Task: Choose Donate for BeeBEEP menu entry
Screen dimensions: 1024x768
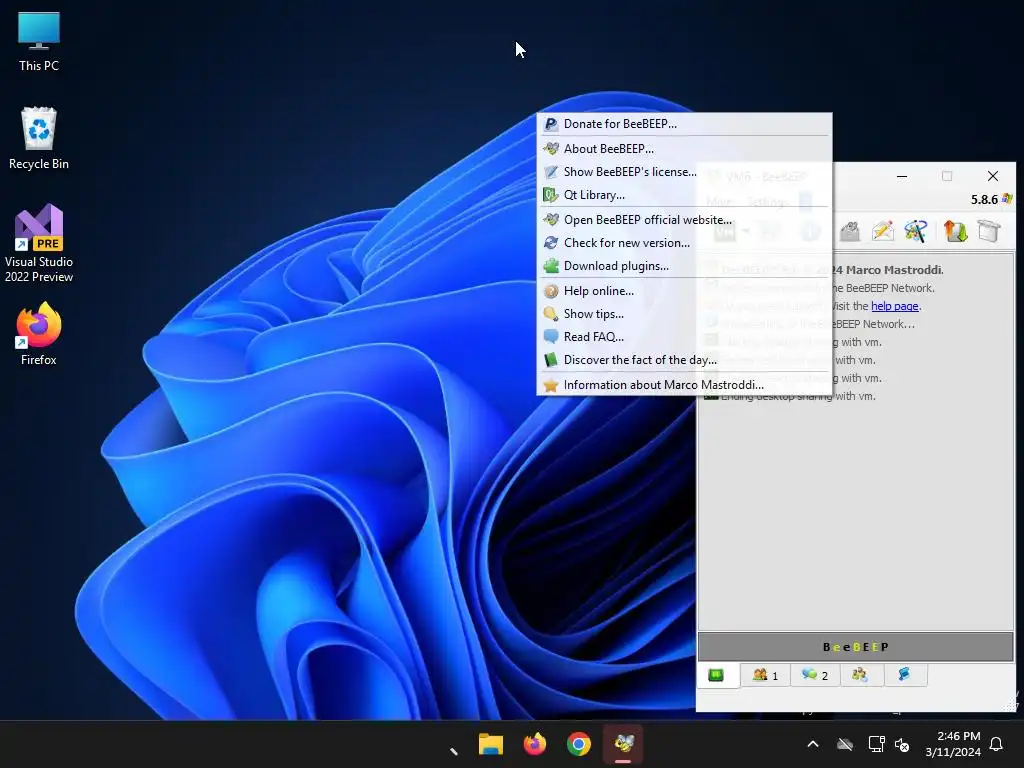Action: tap(684, 123)
